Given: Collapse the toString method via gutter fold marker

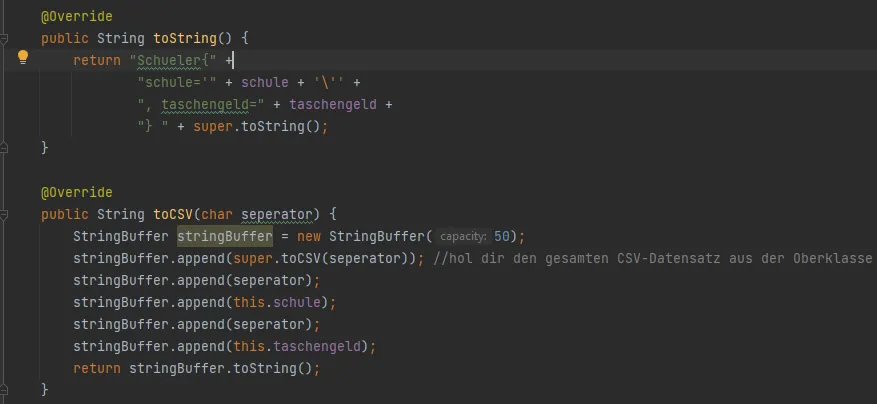Looking at the screenshot, I should click(3, 39).
